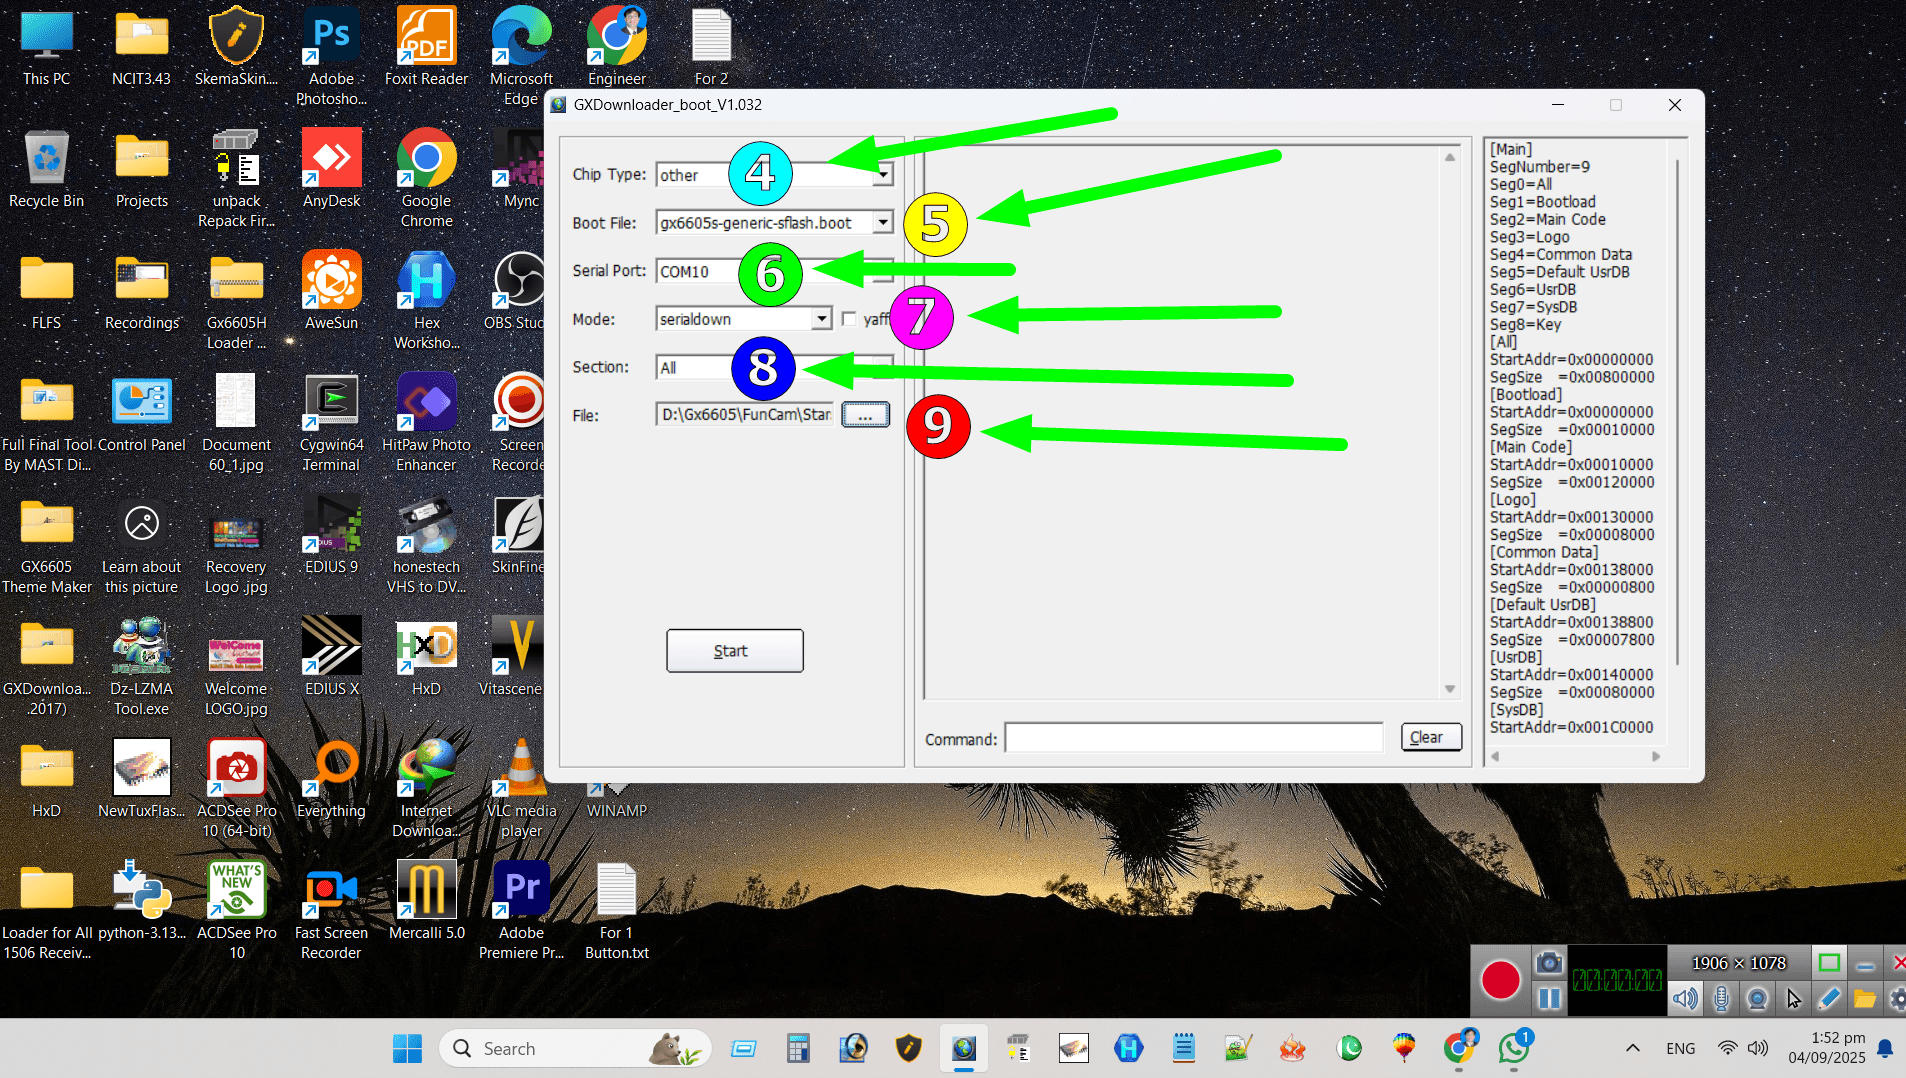The image size is (1906, 1078).
Task: Click inside the Command input field
Action: pos(1192,737)
